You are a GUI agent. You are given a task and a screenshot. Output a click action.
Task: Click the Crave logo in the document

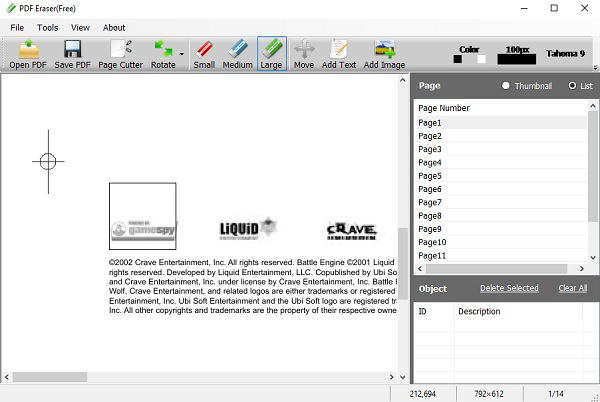click(352, 231)
